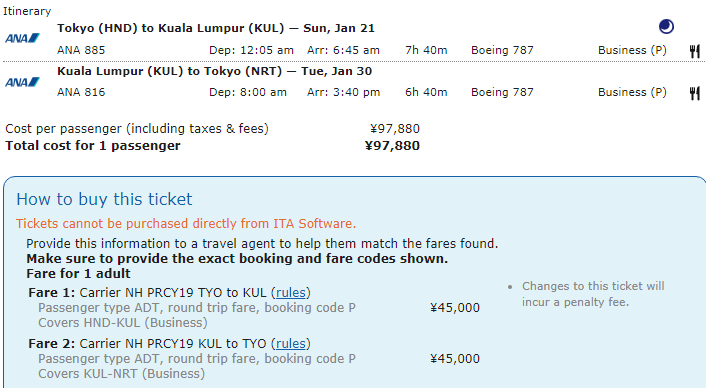706x388 pixels.
Task: Click the ANA logo for the Tokyo to Kuala Lumpur flight
Action: [x=23, y=38]
